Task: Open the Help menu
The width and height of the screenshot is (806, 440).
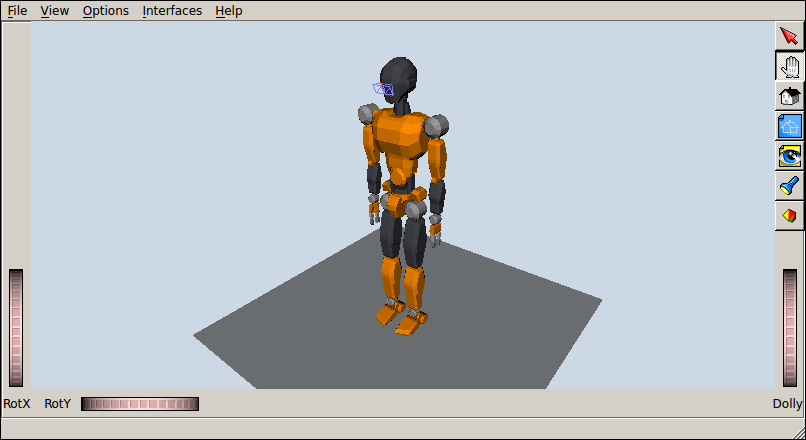Action: click(x=229, y=11)
